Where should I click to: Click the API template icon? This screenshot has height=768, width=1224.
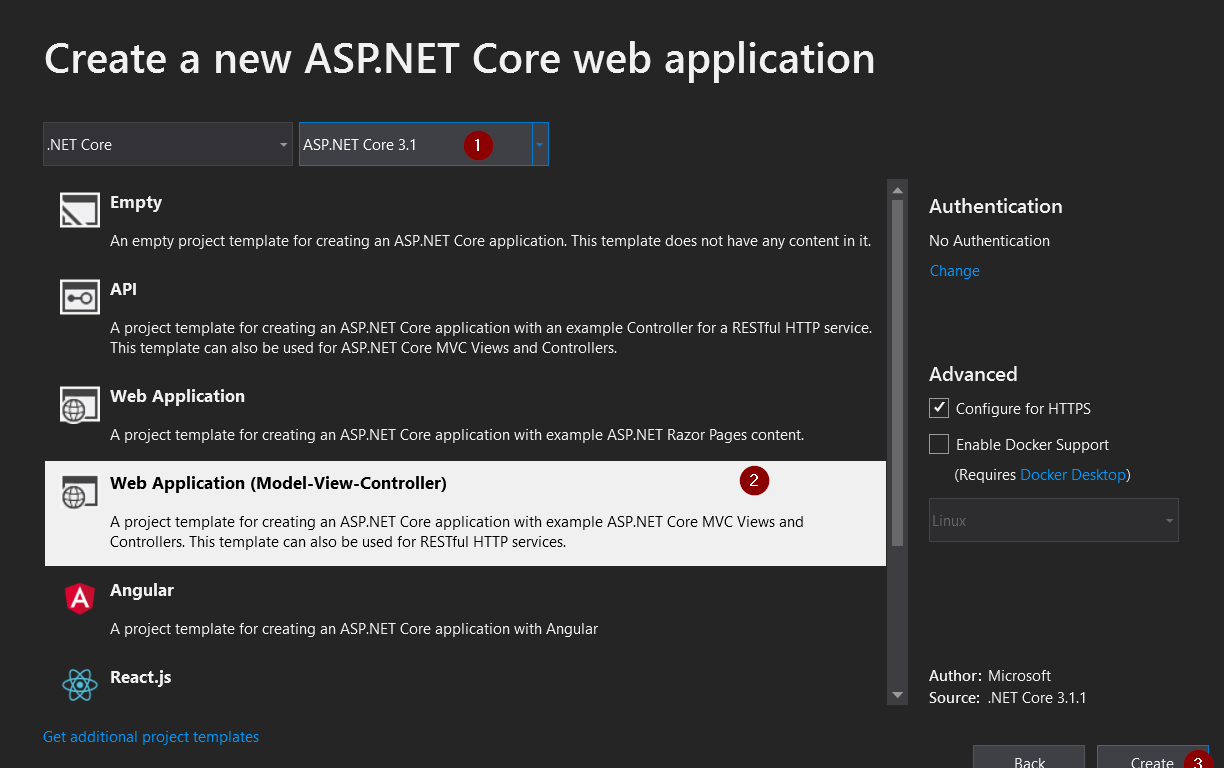[80, 298]
